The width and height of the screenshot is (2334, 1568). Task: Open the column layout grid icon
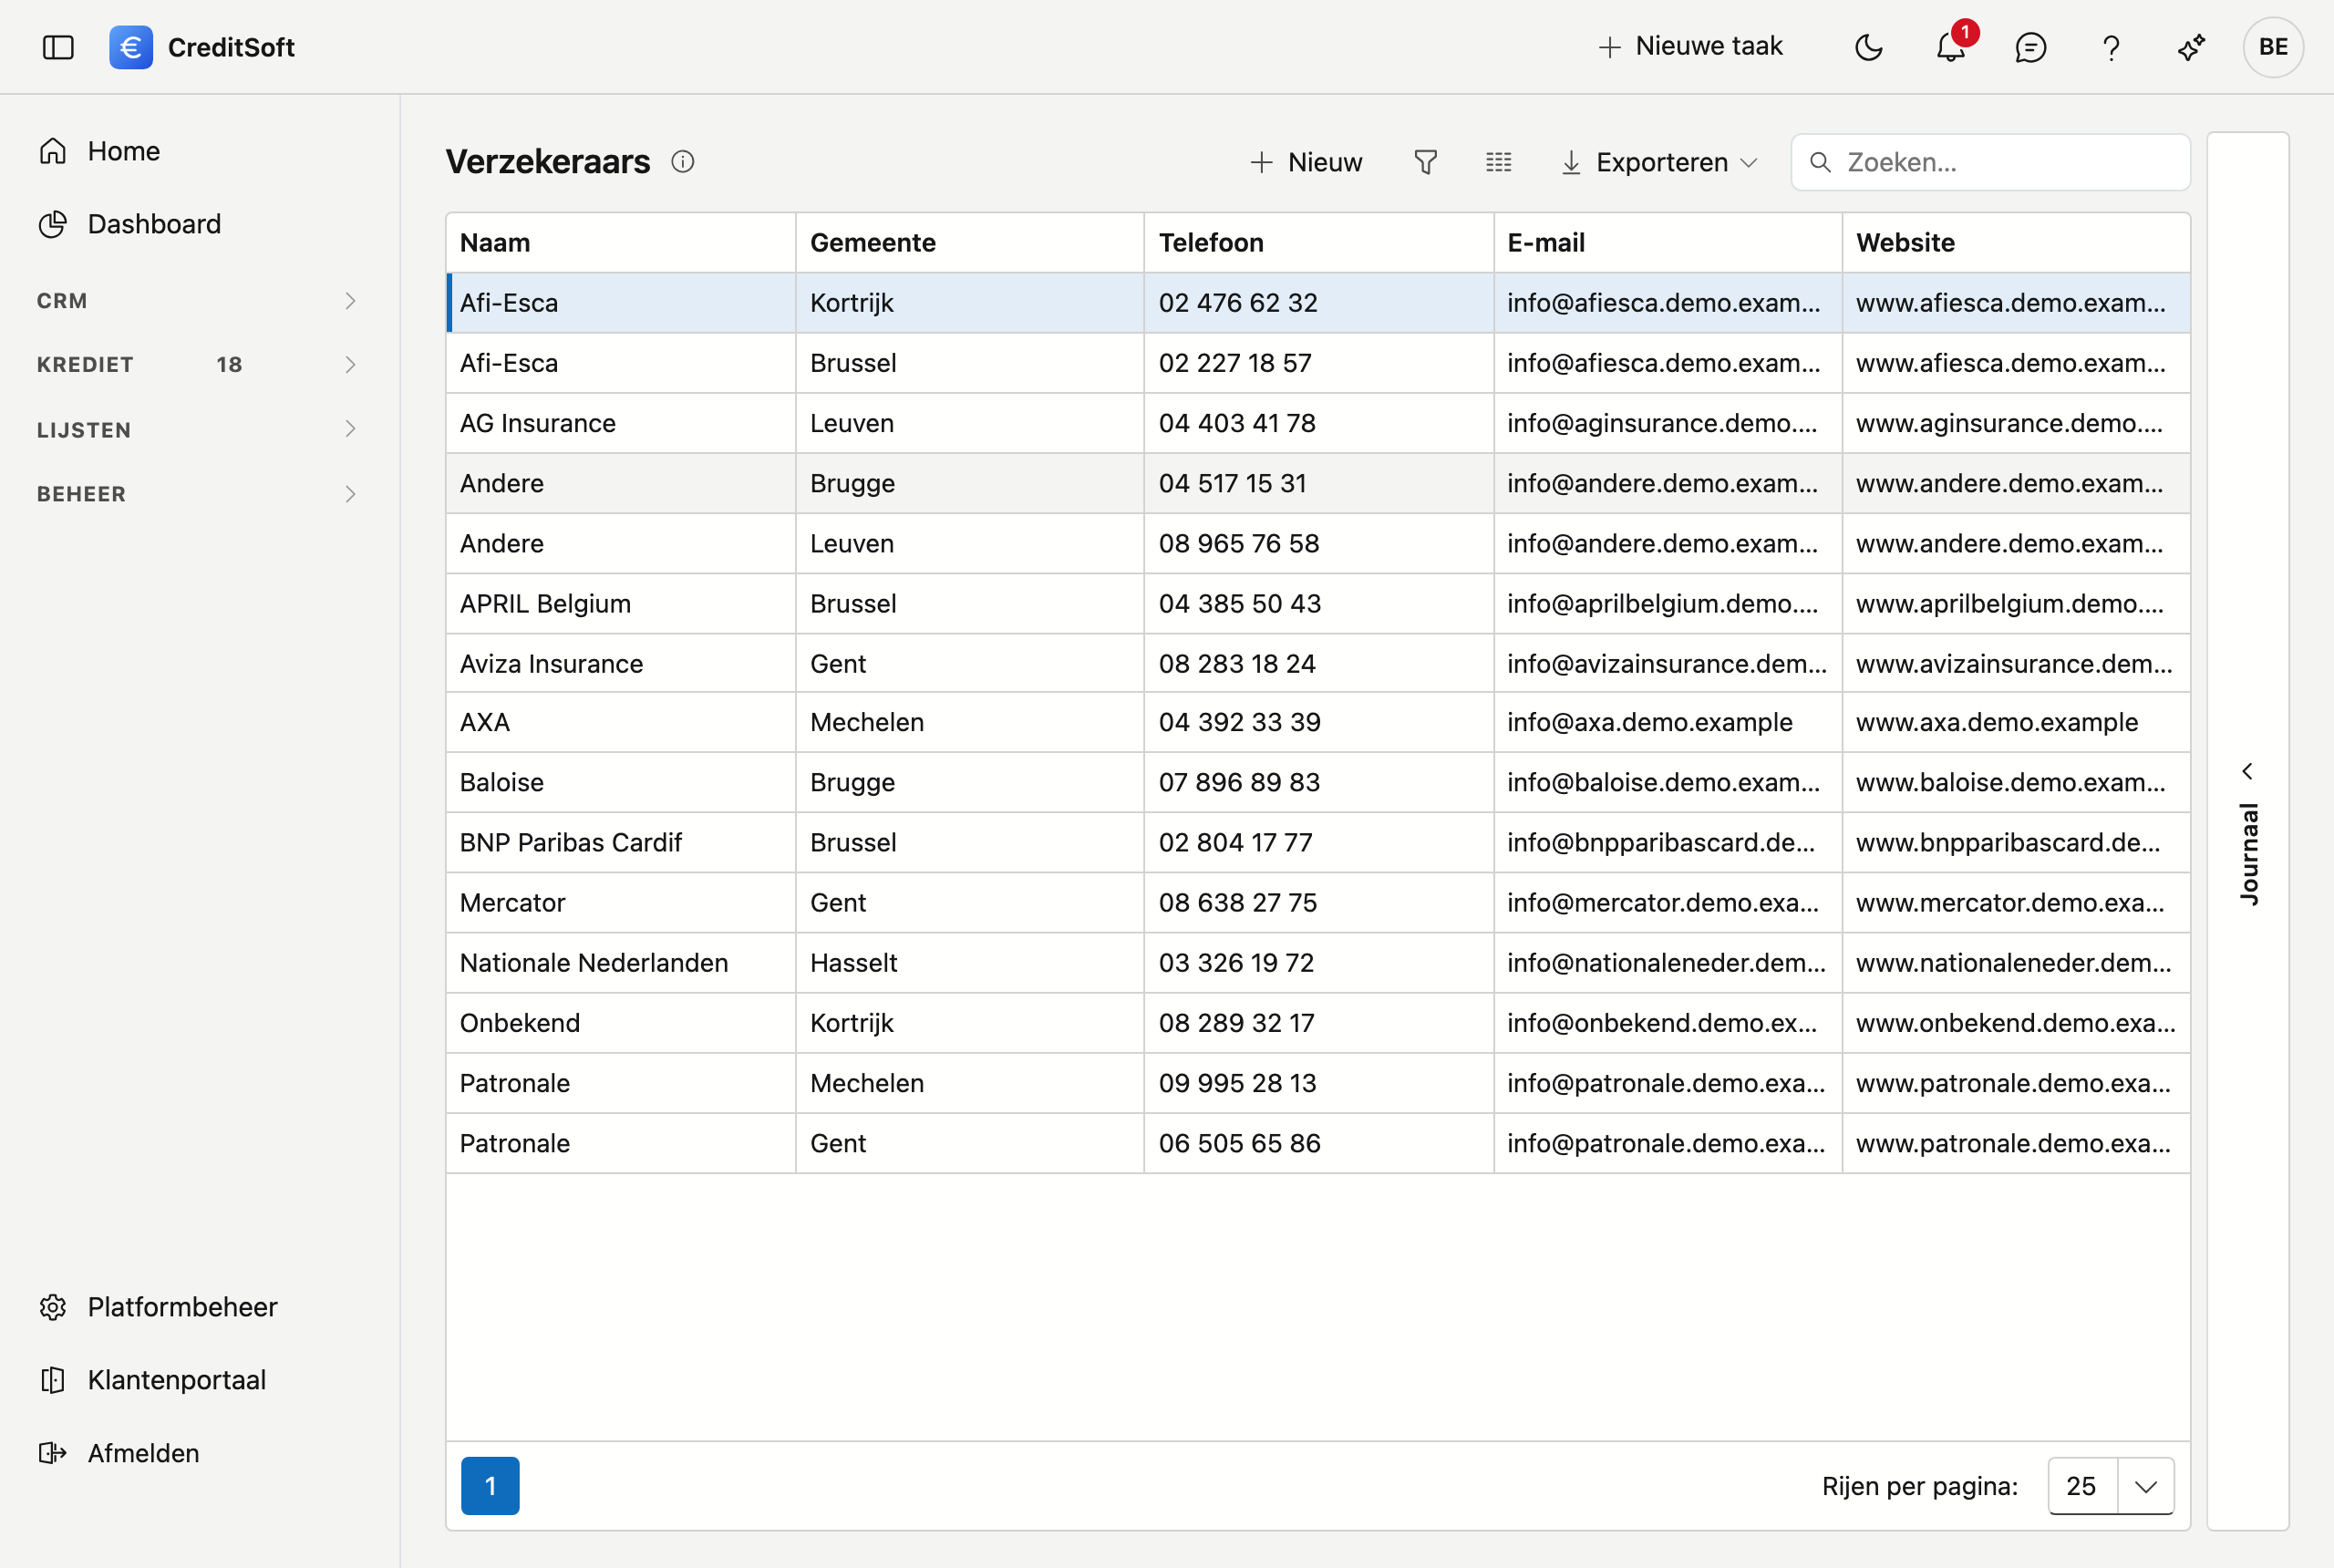1498,162
